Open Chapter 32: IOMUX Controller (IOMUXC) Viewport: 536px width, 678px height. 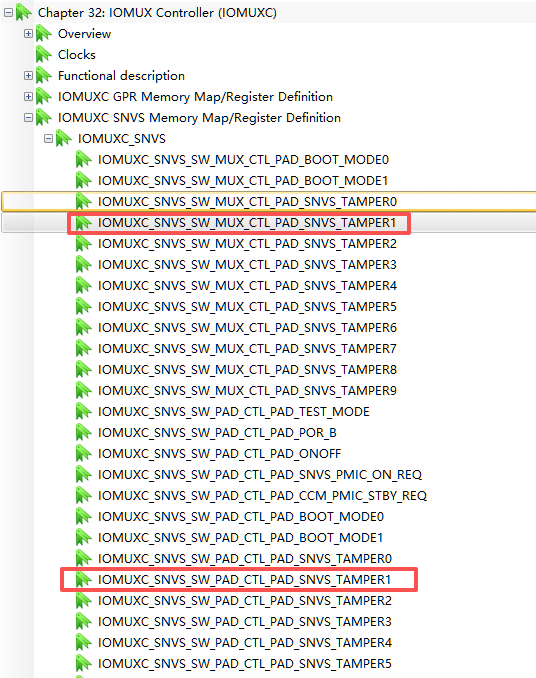(x=157, y=13)
